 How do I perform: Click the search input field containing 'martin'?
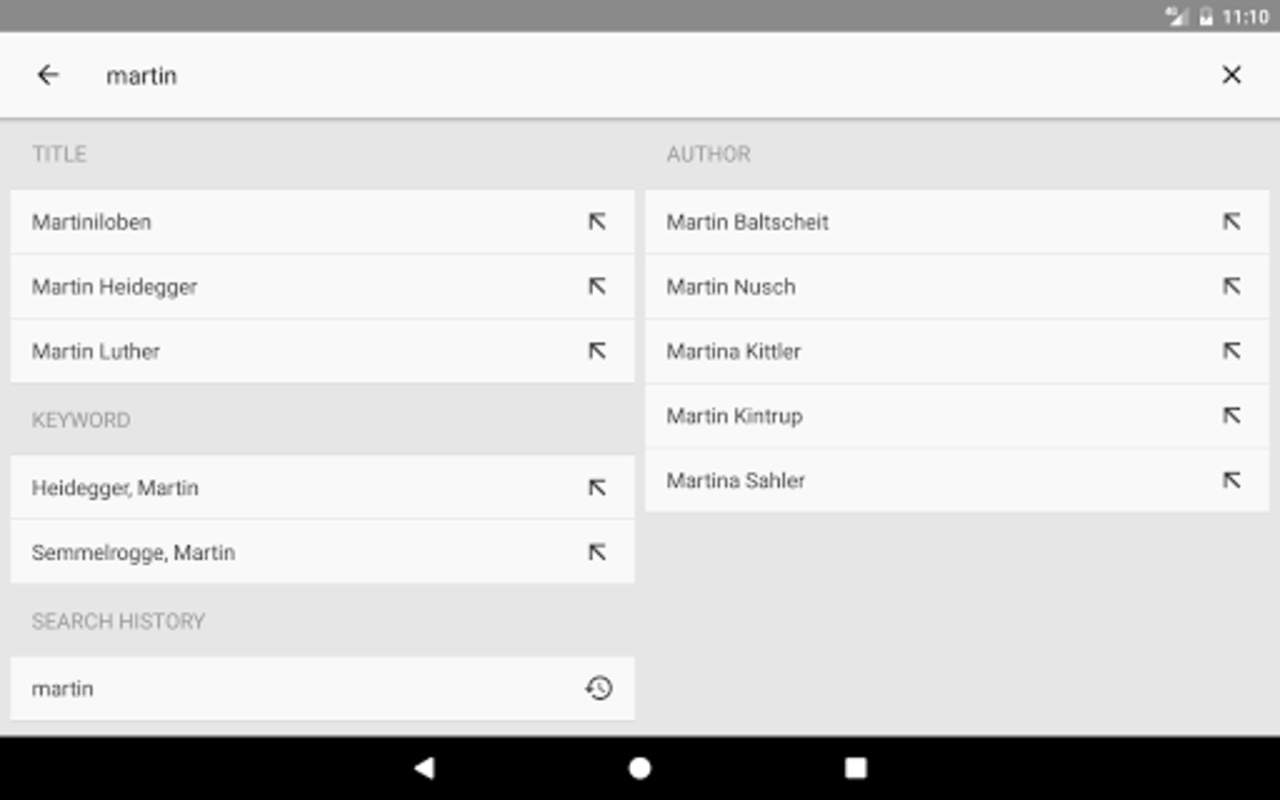tap(640, 75)
